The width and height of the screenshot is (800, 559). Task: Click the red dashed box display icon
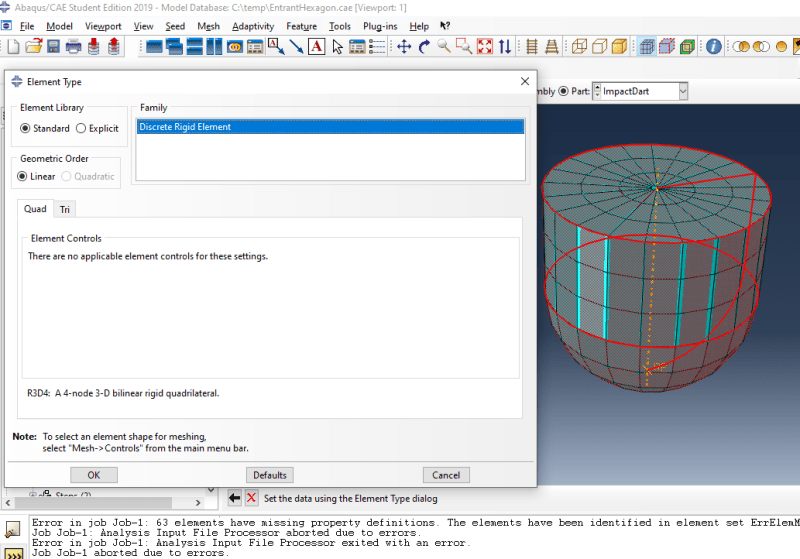pos(667,47)
